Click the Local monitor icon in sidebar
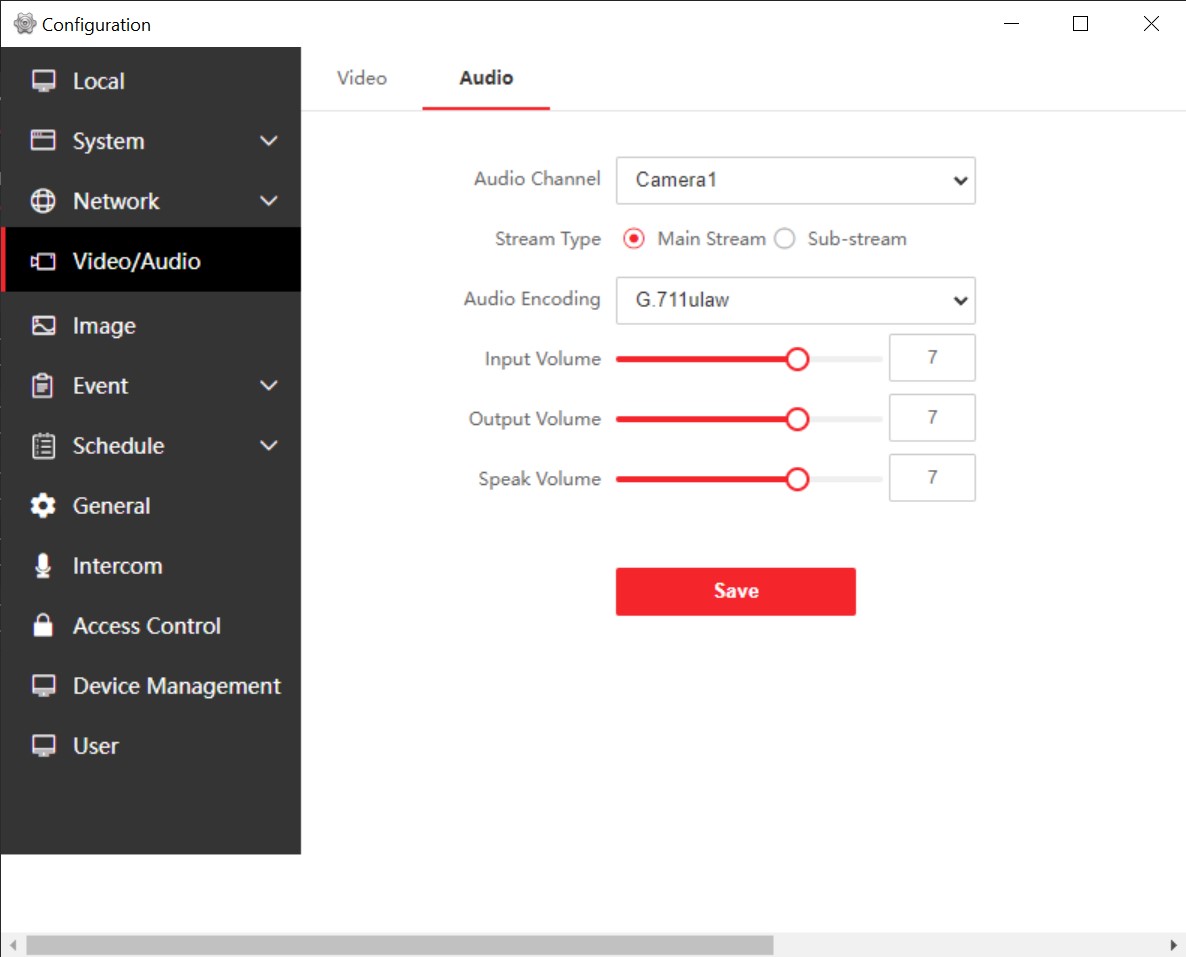The image size is (1186, 957). (x=43, y=80)
